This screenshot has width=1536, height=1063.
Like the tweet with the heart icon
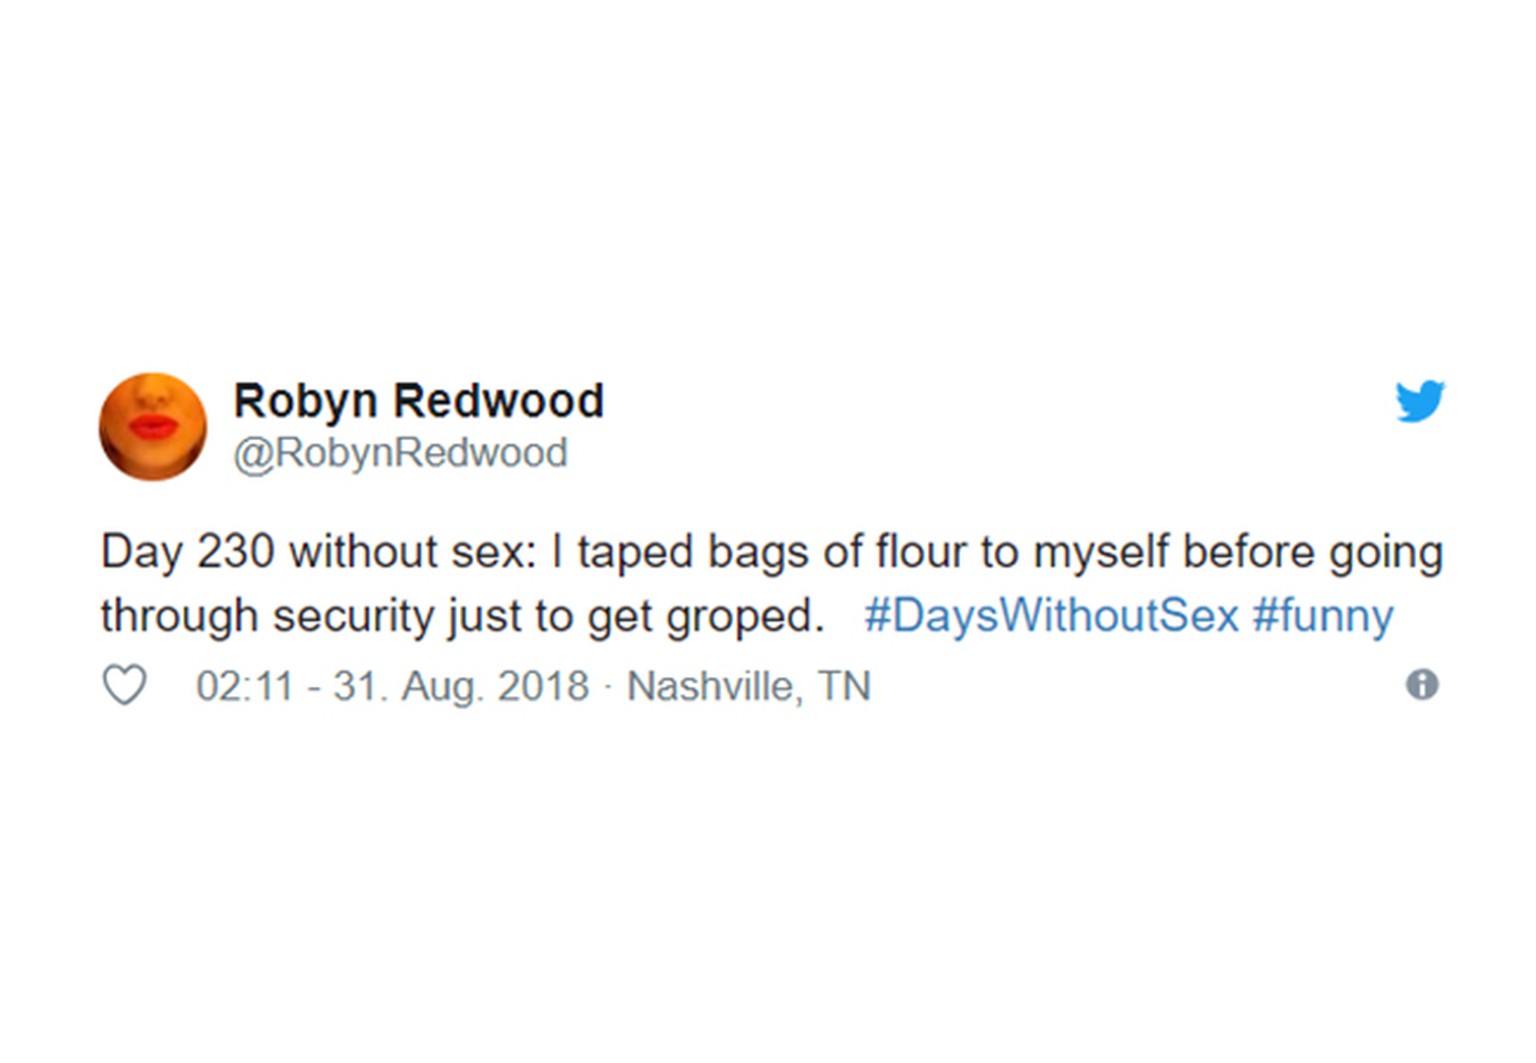(125, 685)
